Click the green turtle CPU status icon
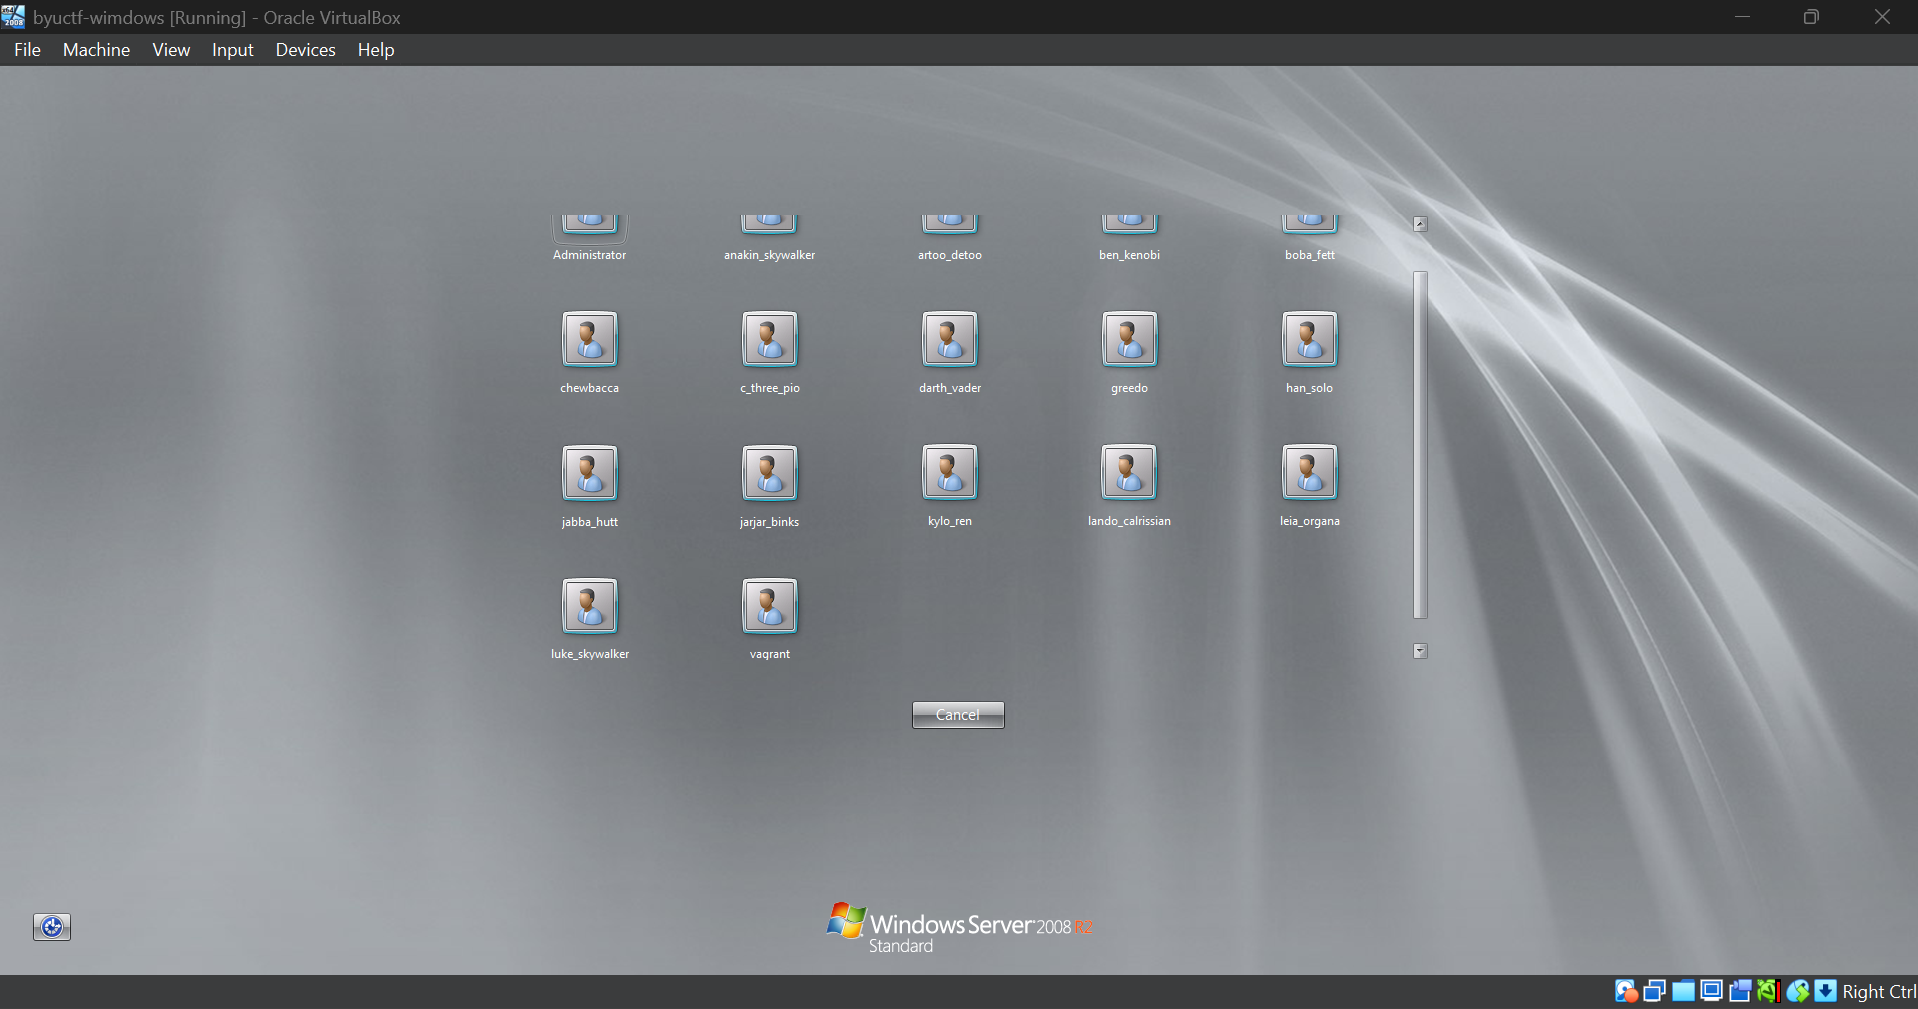The width and height of the screenshot is (1918, 1009). [1768, 991]
